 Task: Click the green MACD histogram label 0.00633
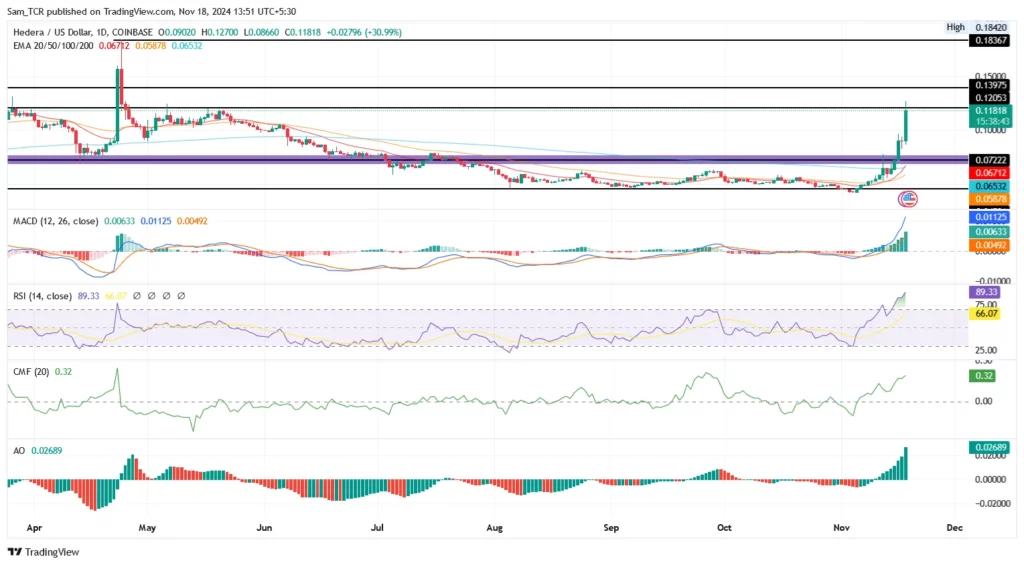[x=991, y=232]
